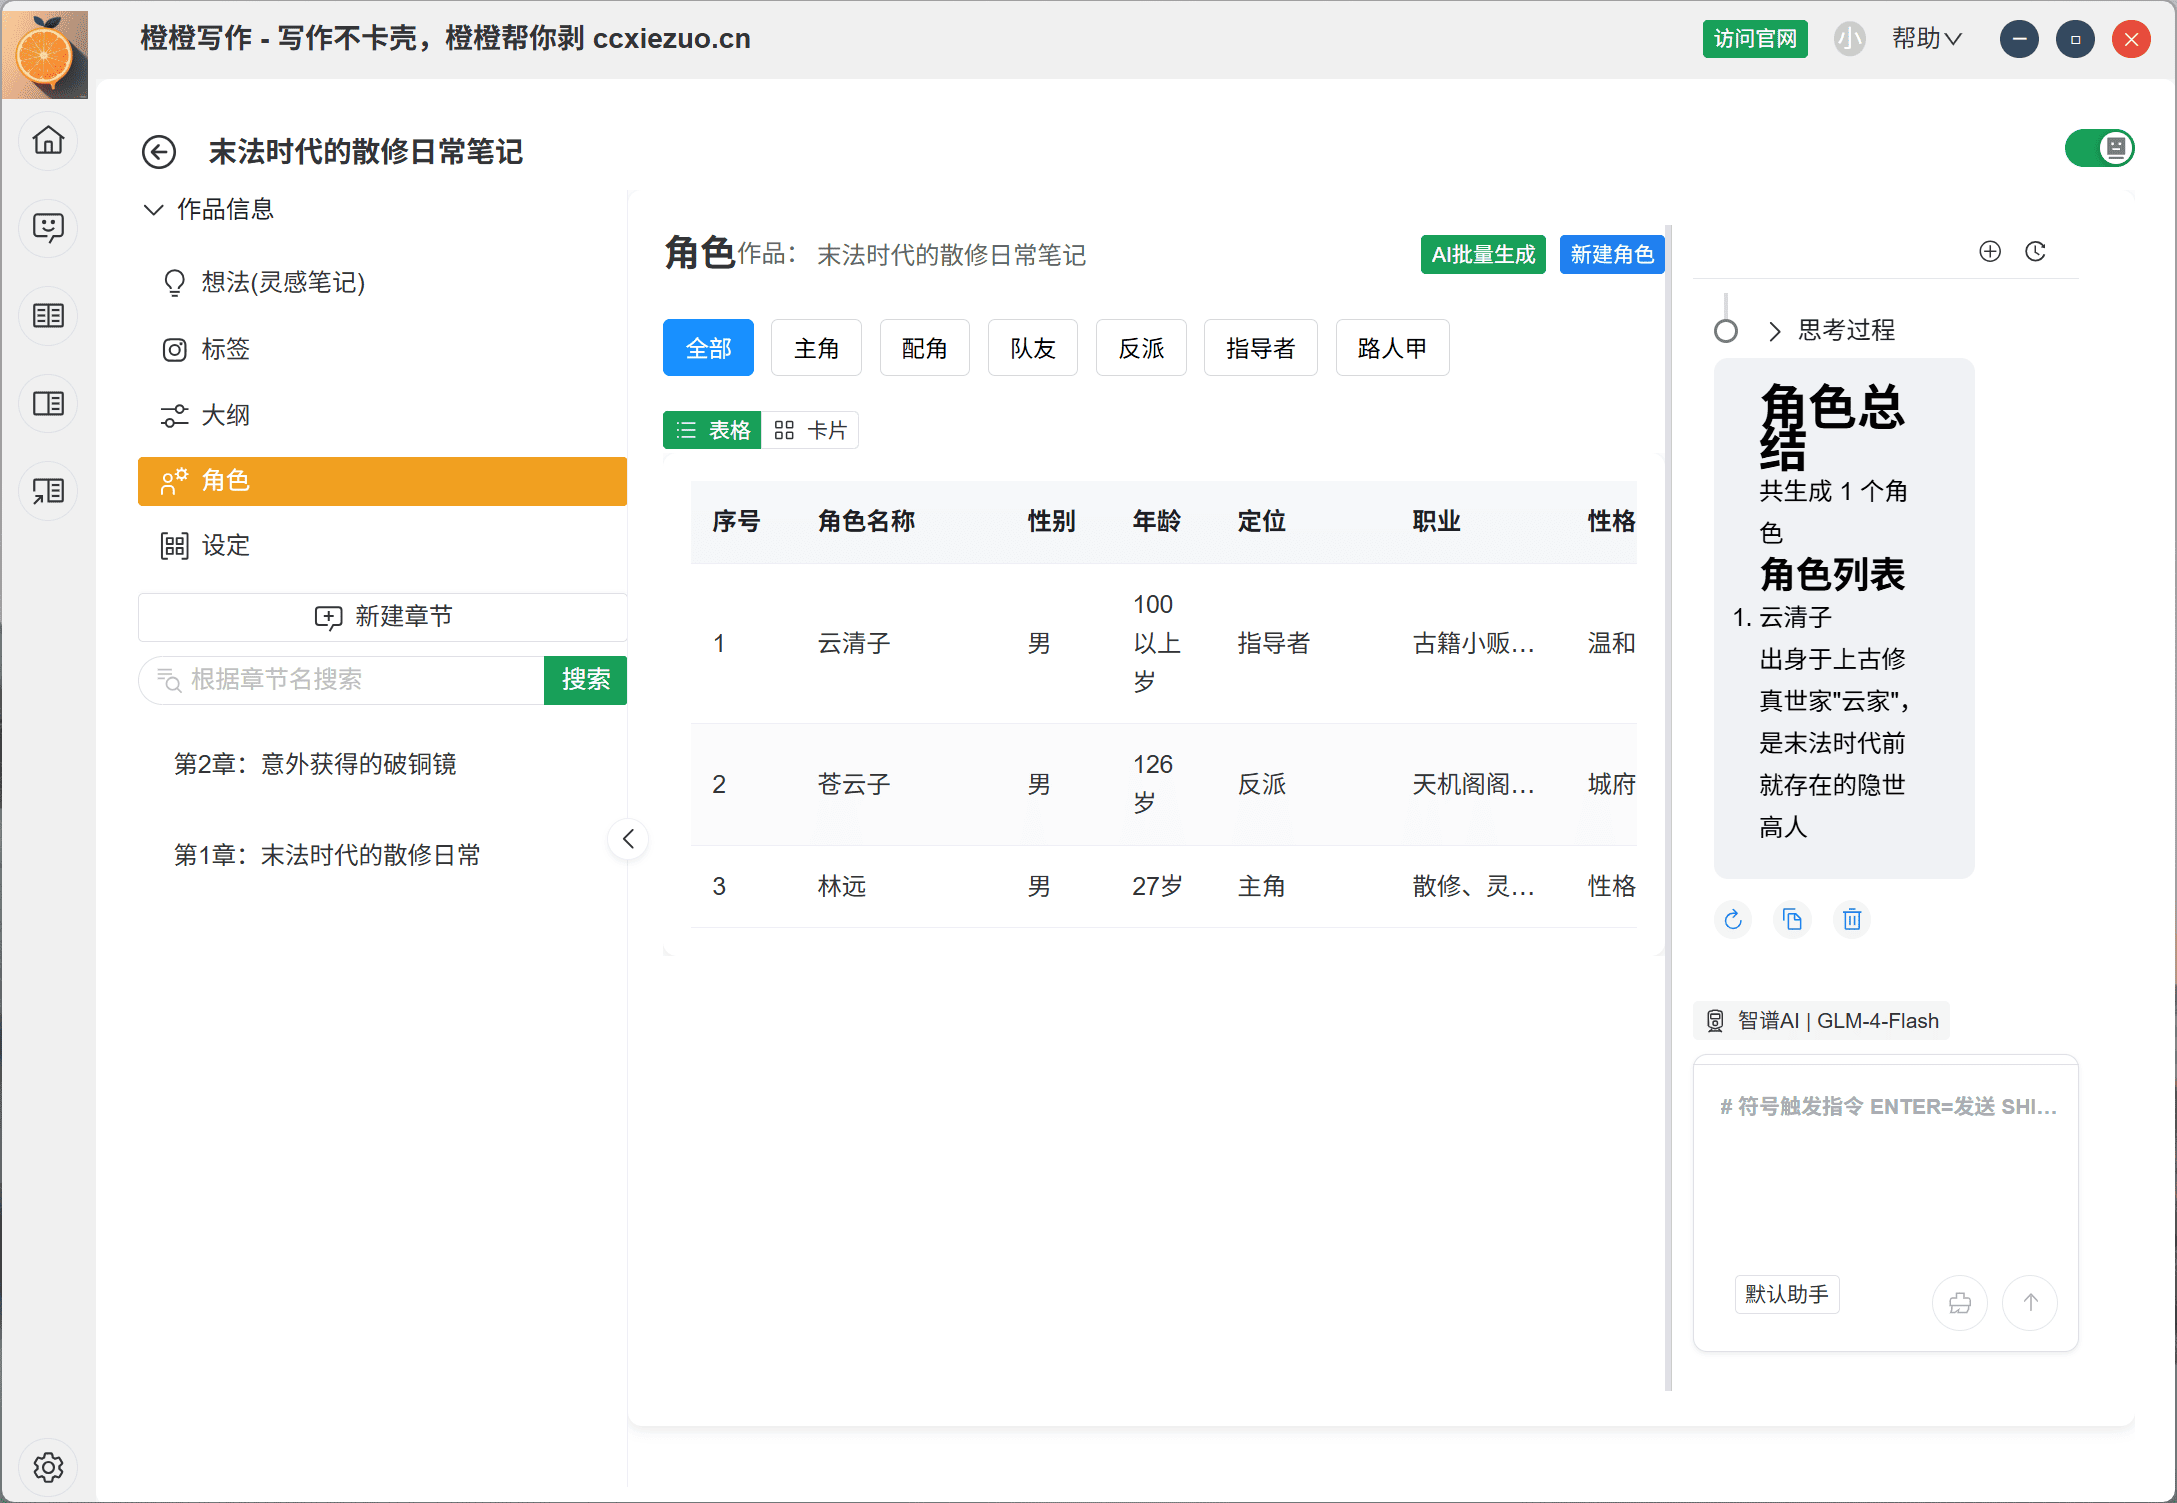
Task: Open chat history with the clock icon
Action: 2035,252
